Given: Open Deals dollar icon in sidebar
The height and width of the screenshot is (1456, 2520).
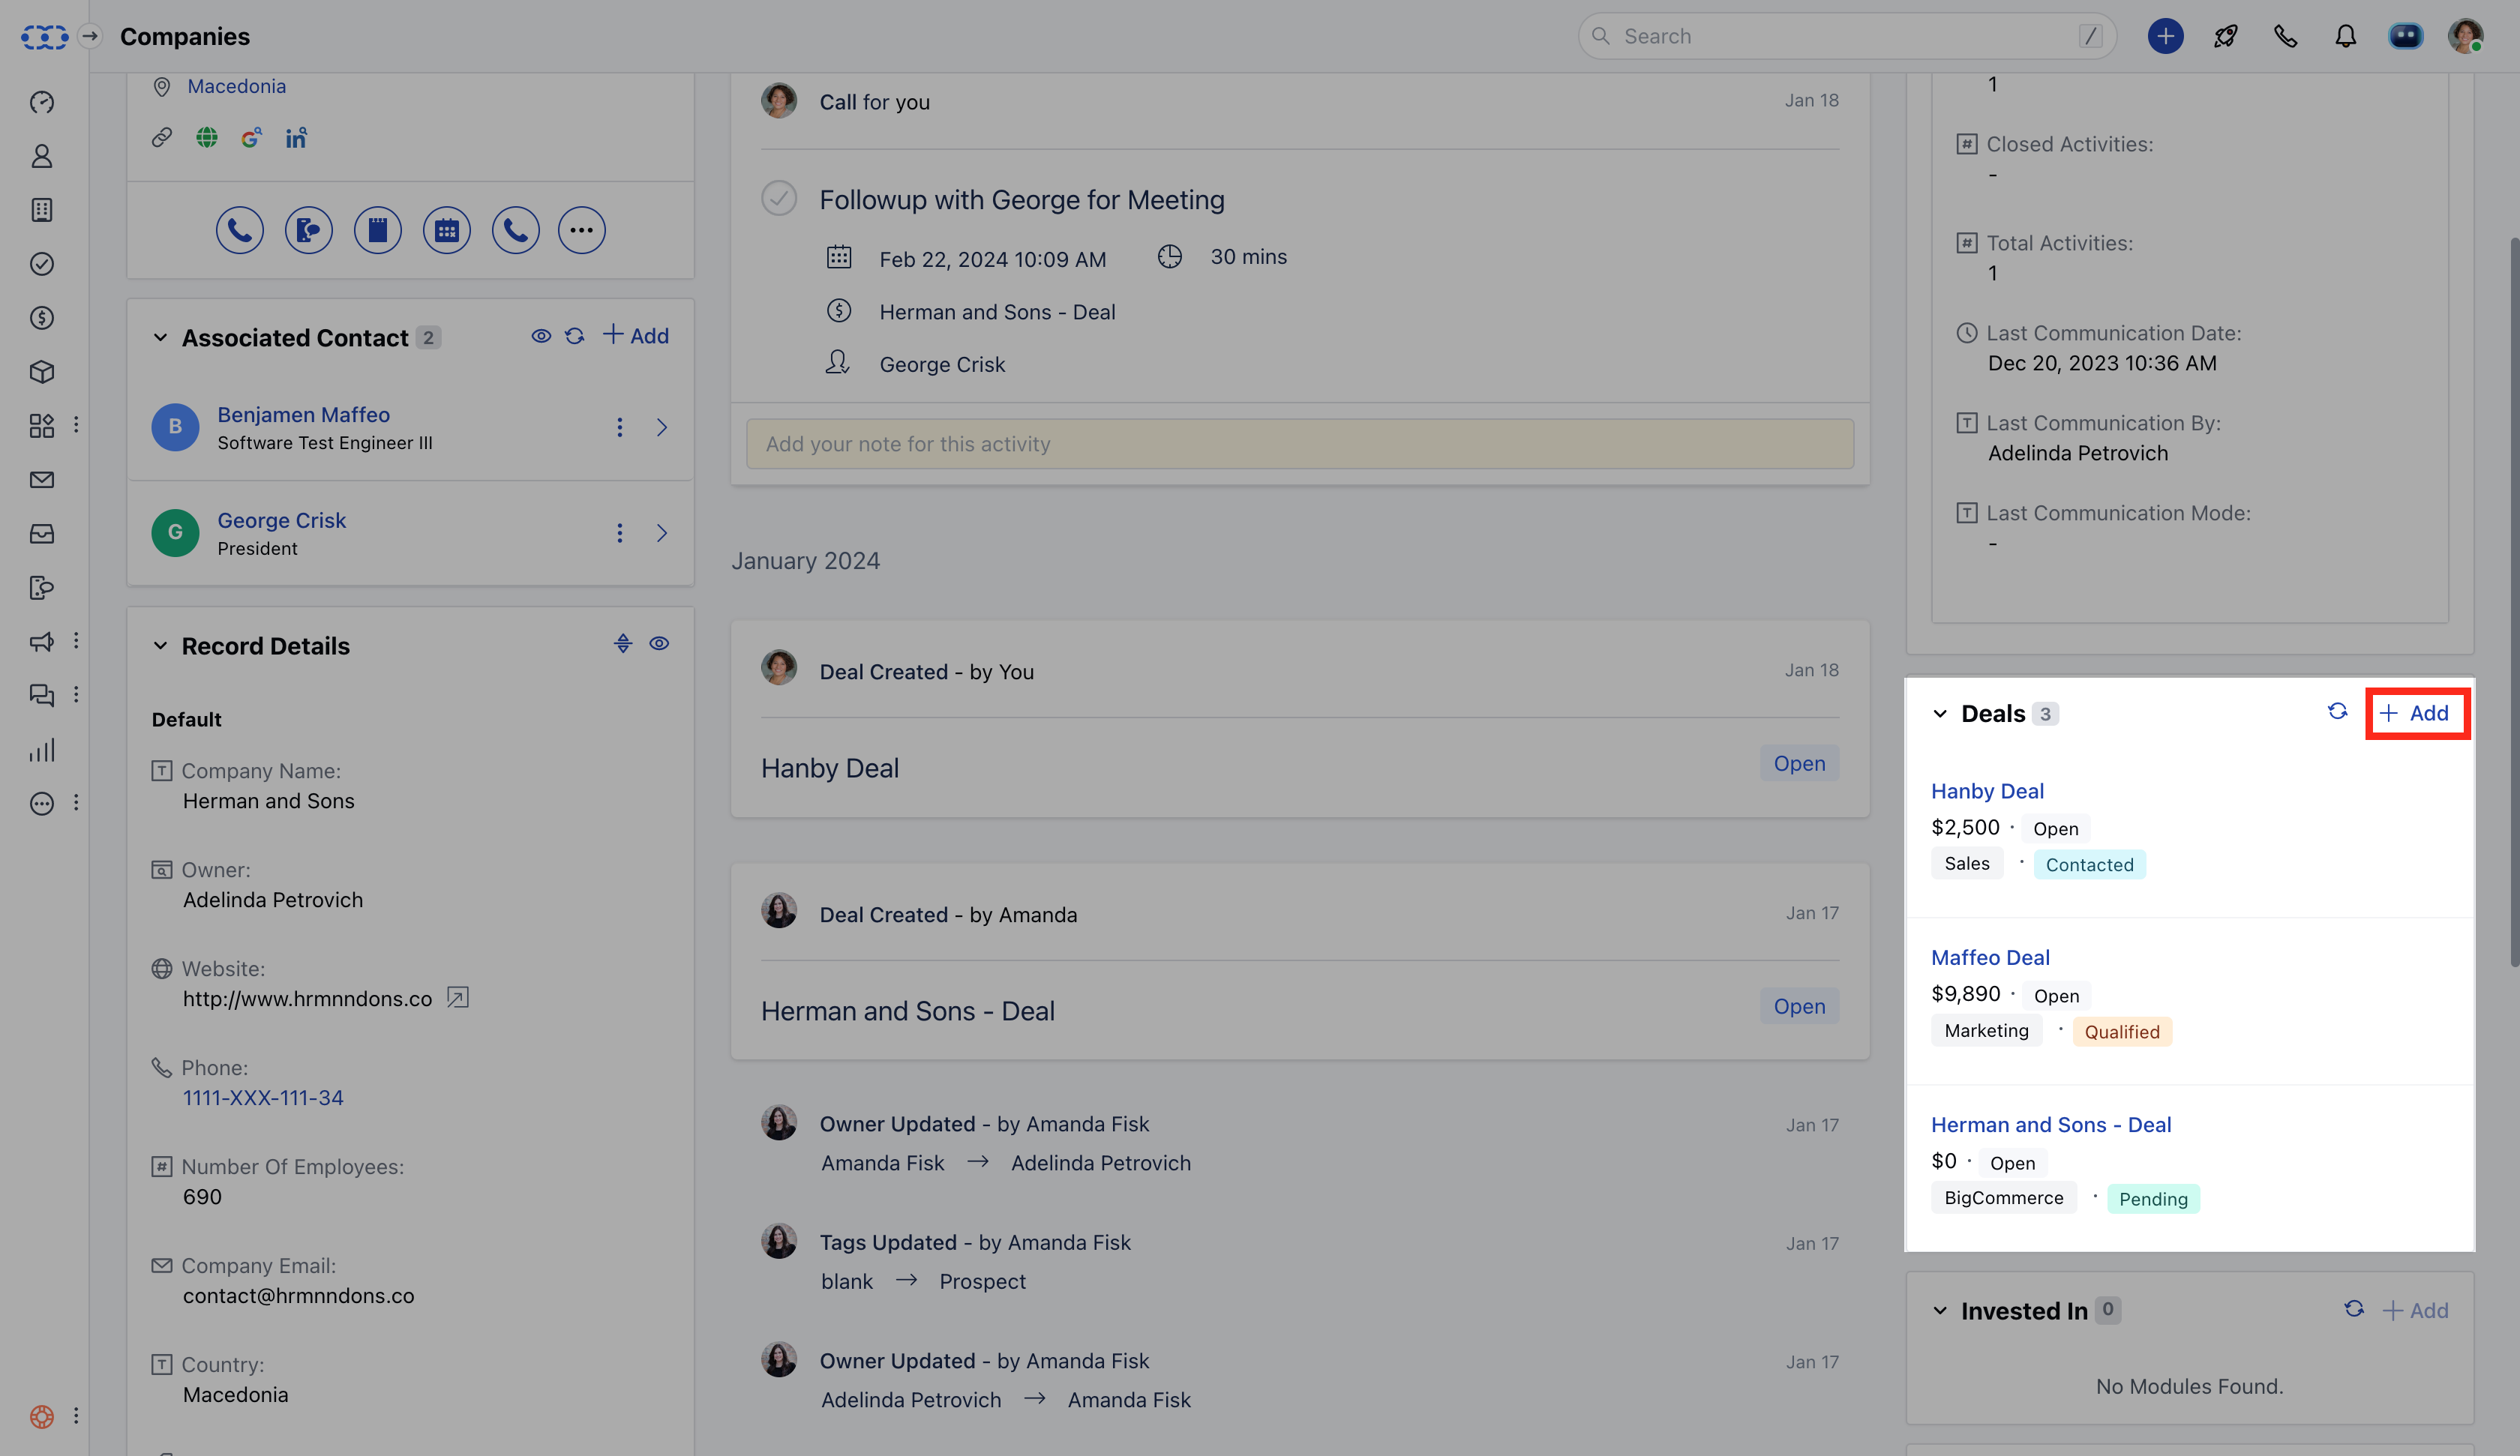Looking at the screenshot, I should [42, 318].
